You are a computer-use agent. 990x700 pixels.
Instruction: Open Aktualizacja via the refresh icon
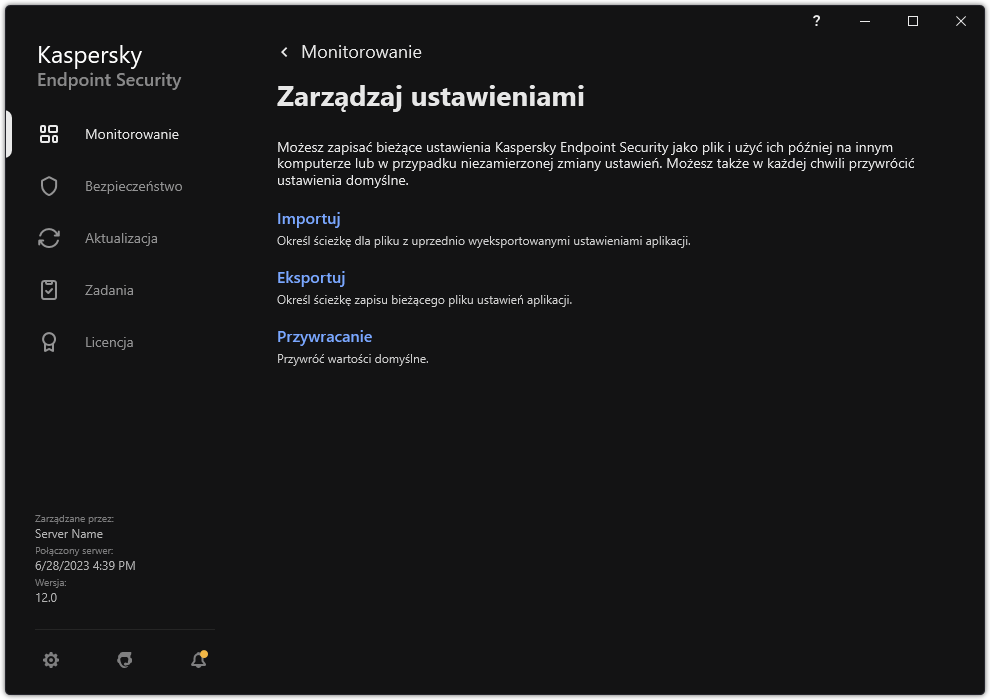coord(47,237)
